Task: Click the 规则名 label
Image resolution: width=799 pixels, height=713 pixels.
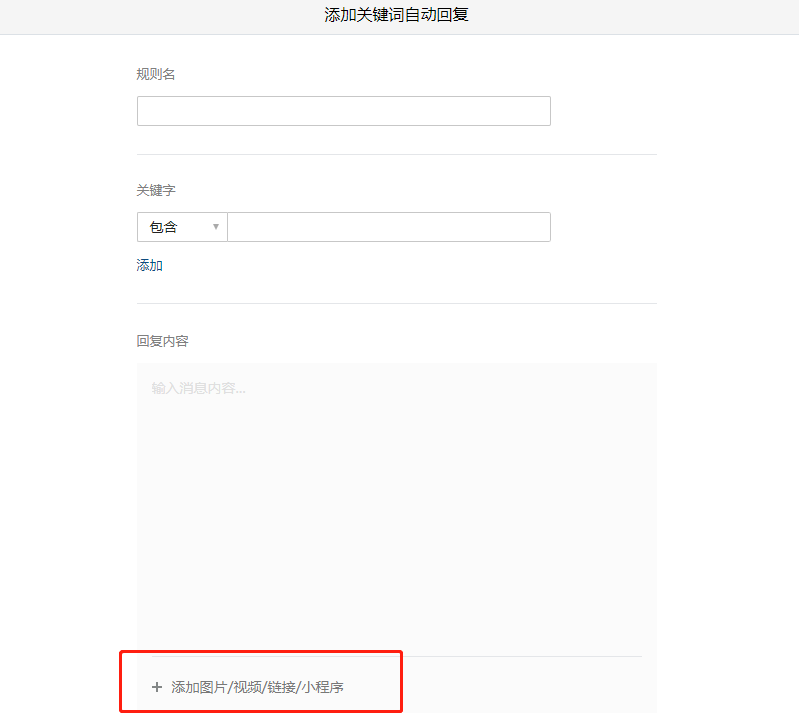Action: tap(155, 74)
